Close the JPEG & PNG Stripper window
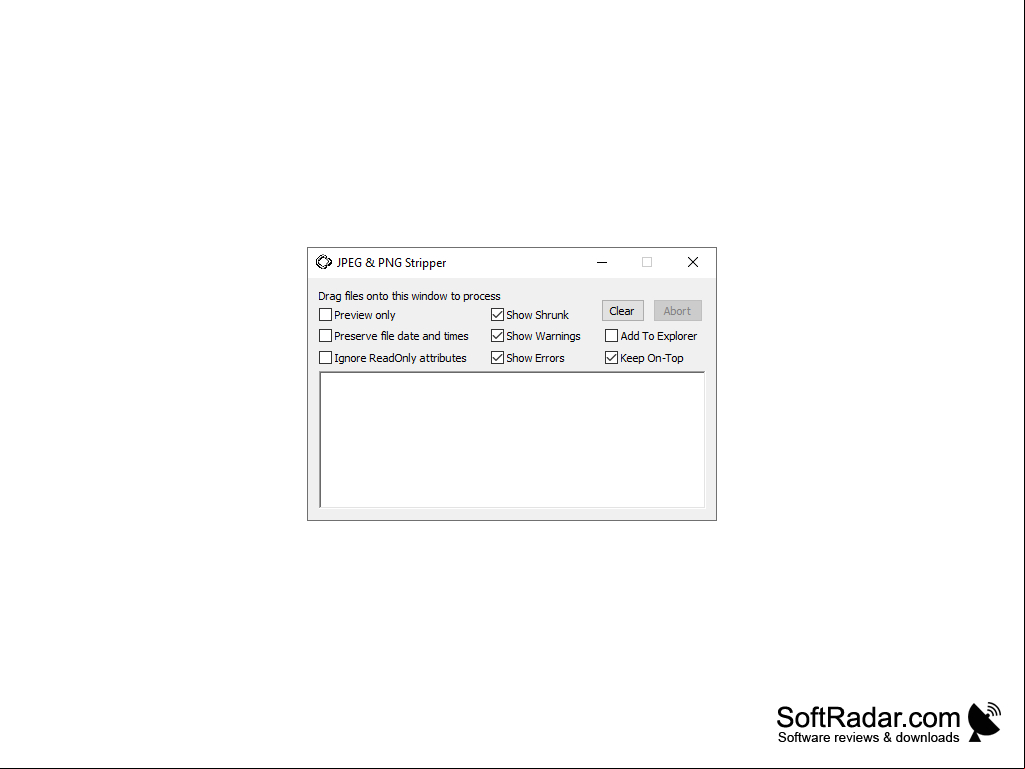This screenshot has height=769, width=1025. coord(693,262)
